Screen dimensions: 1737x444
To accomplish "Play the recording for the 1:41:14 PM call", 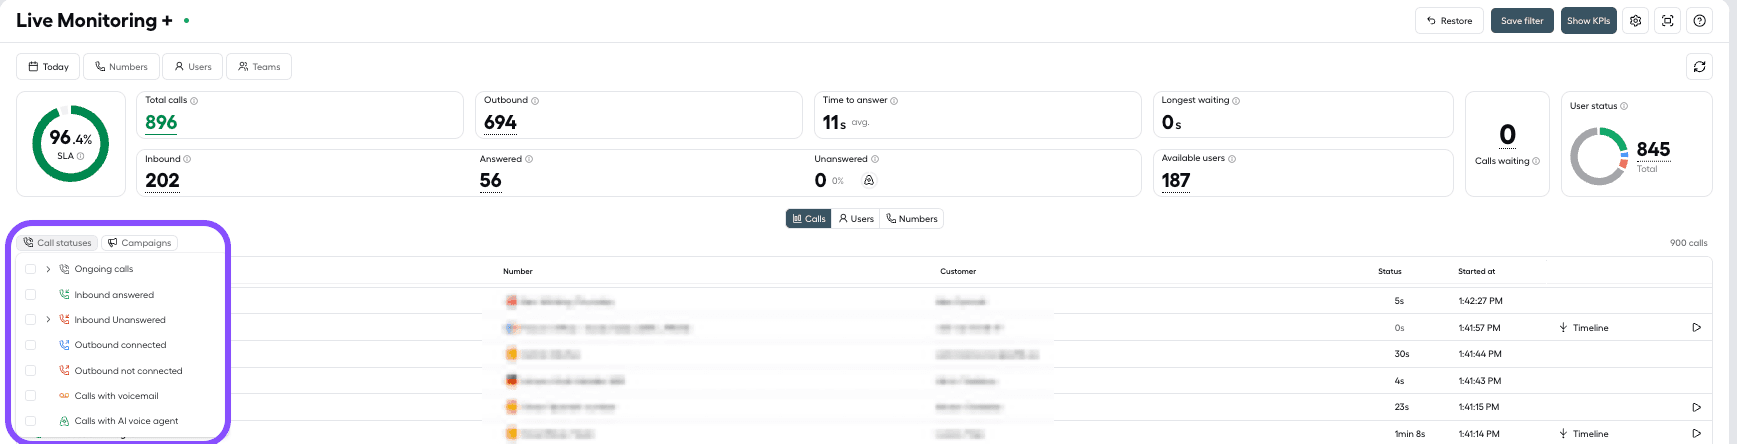I will pyautogui.click(x=1696, y=434).
